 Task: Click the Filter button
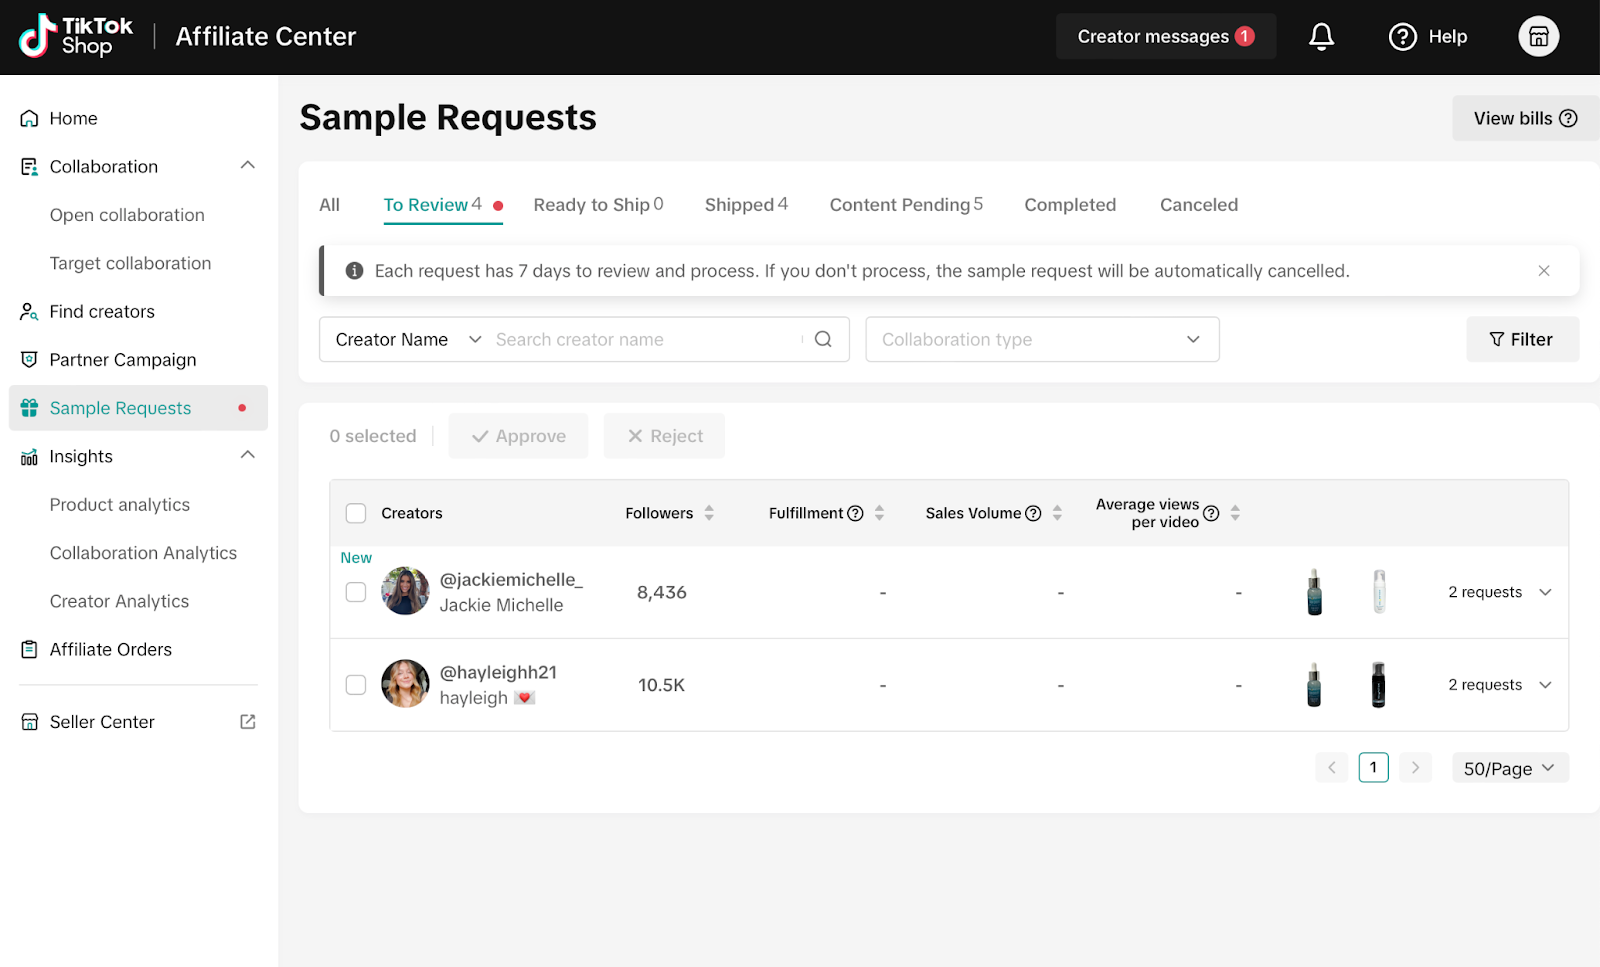tap(1522, 339)
